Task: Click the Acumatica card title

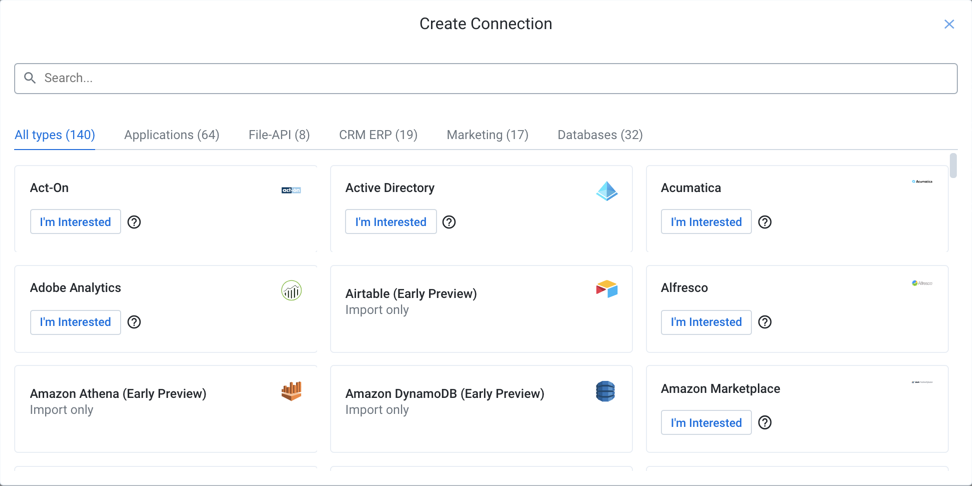Action: point(691,187)
